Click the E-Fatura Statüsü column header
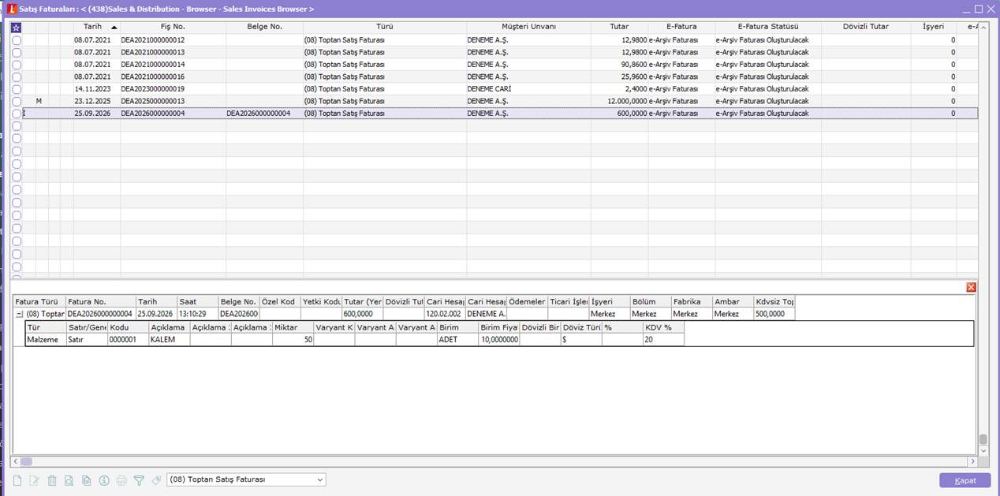The image size is (1000, 496). point(768,27)
